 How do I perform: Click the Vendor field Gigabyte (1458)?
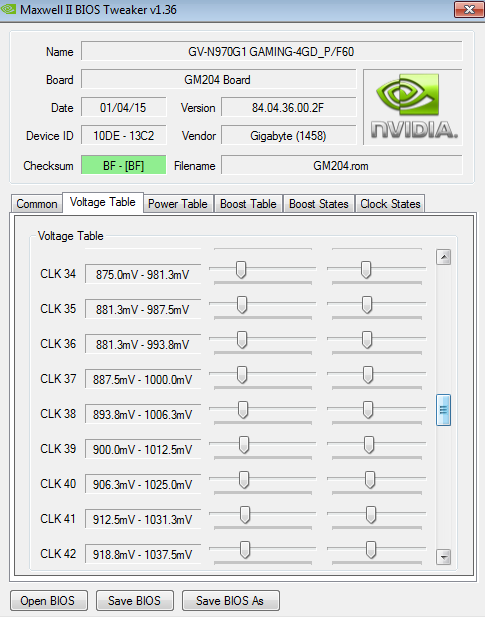point(288,136)
